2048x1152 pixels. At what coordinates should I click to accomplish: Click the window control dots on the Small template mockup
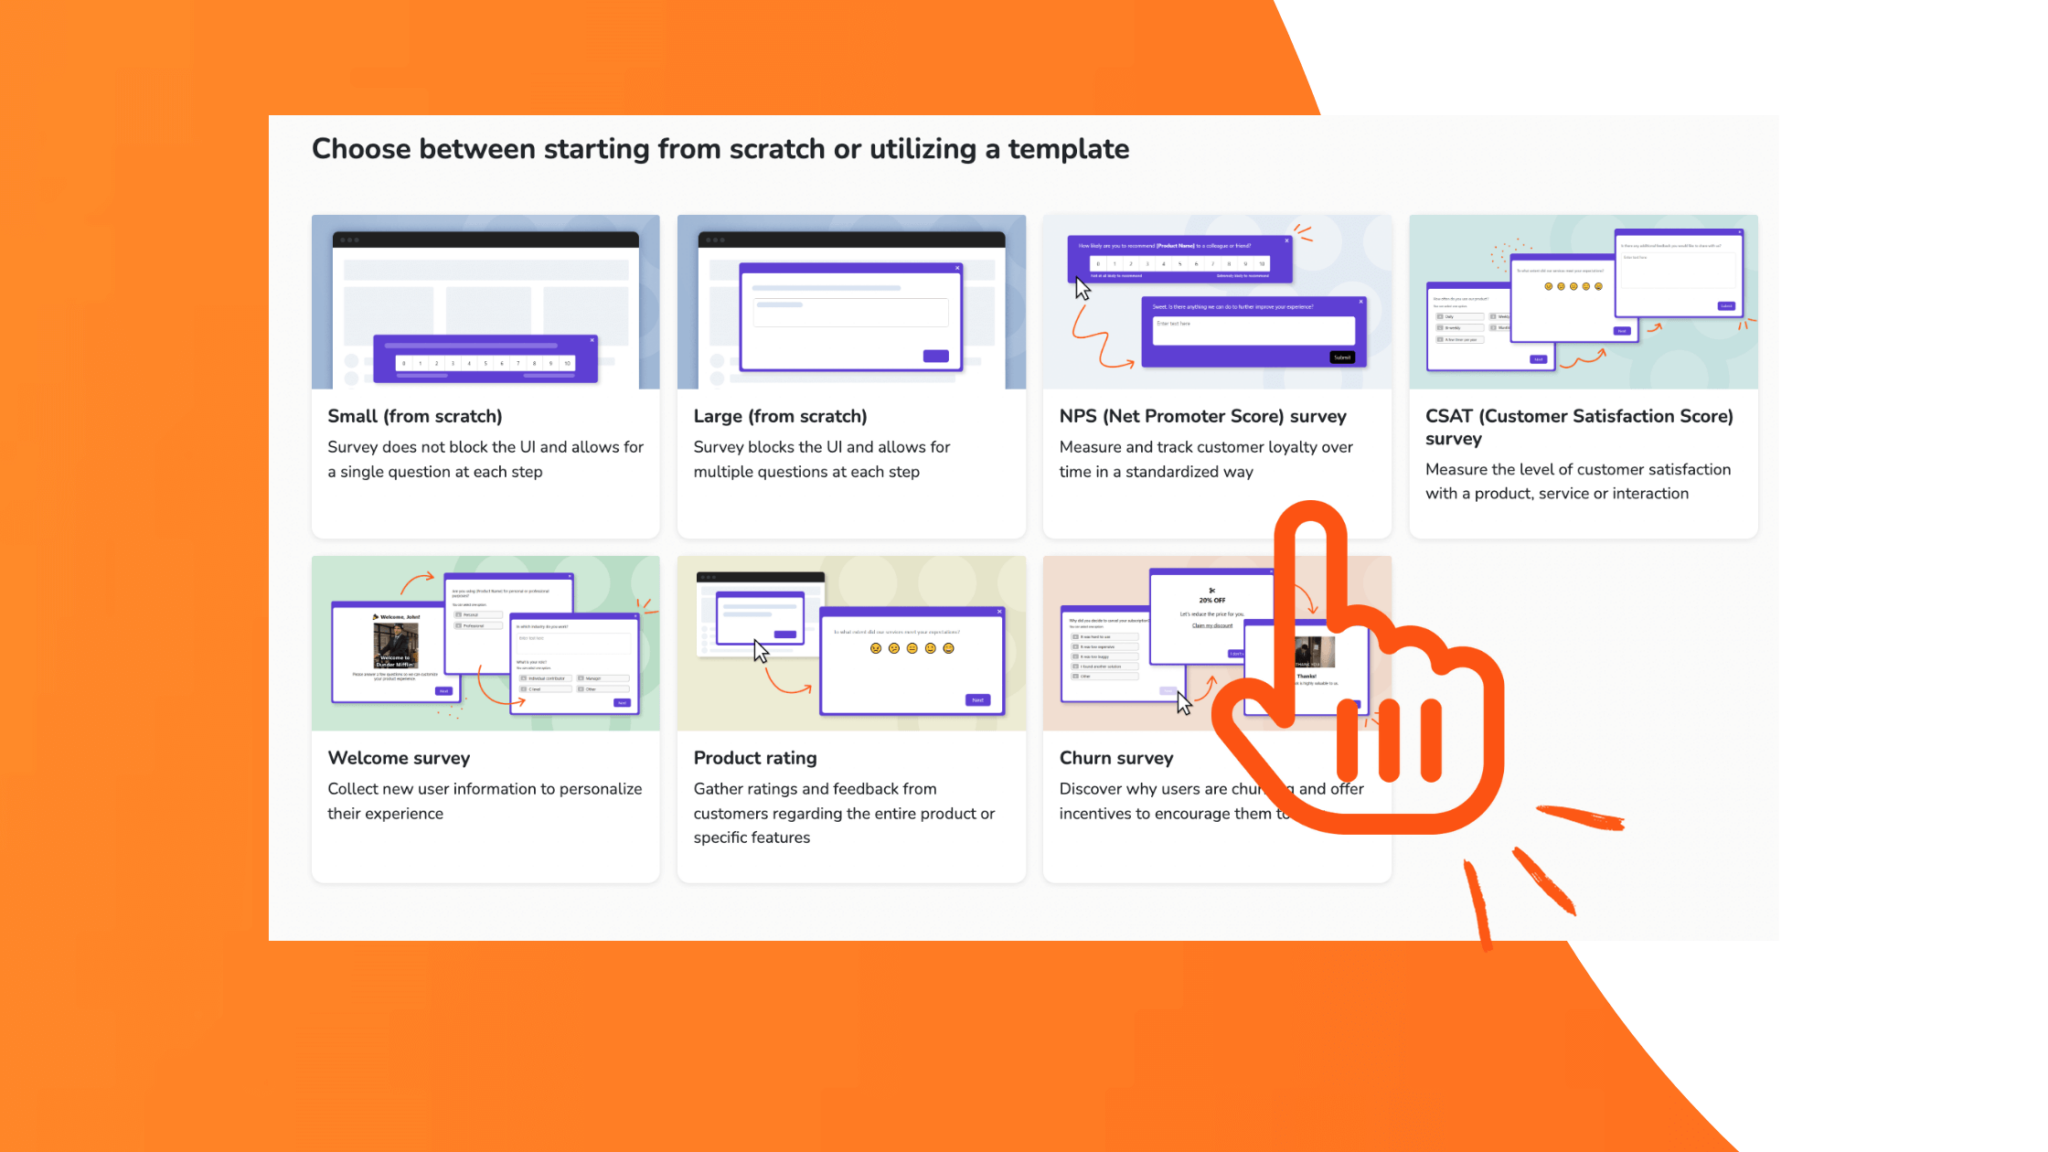[347, 240]
